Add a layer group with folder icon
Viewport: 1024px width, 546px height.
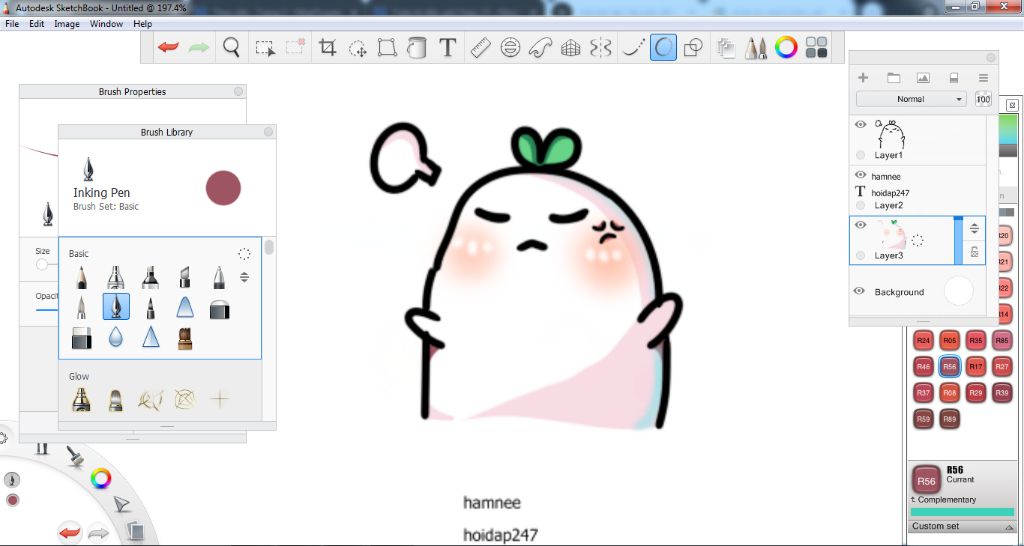click(893, 78)
